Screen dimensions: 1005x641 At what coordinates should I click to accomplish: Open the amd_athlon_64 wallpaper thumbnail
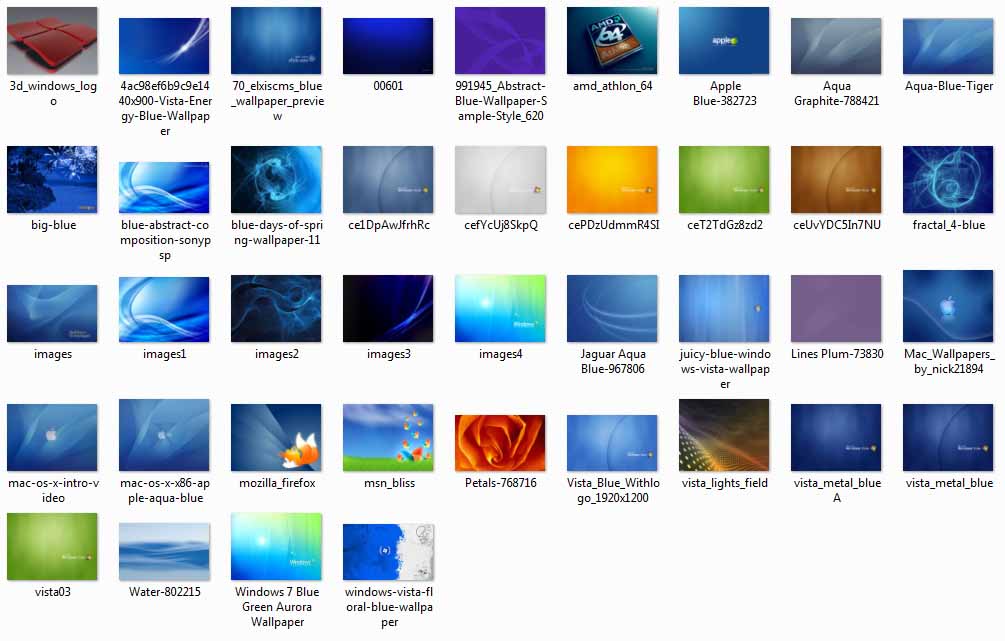(612, 40)
